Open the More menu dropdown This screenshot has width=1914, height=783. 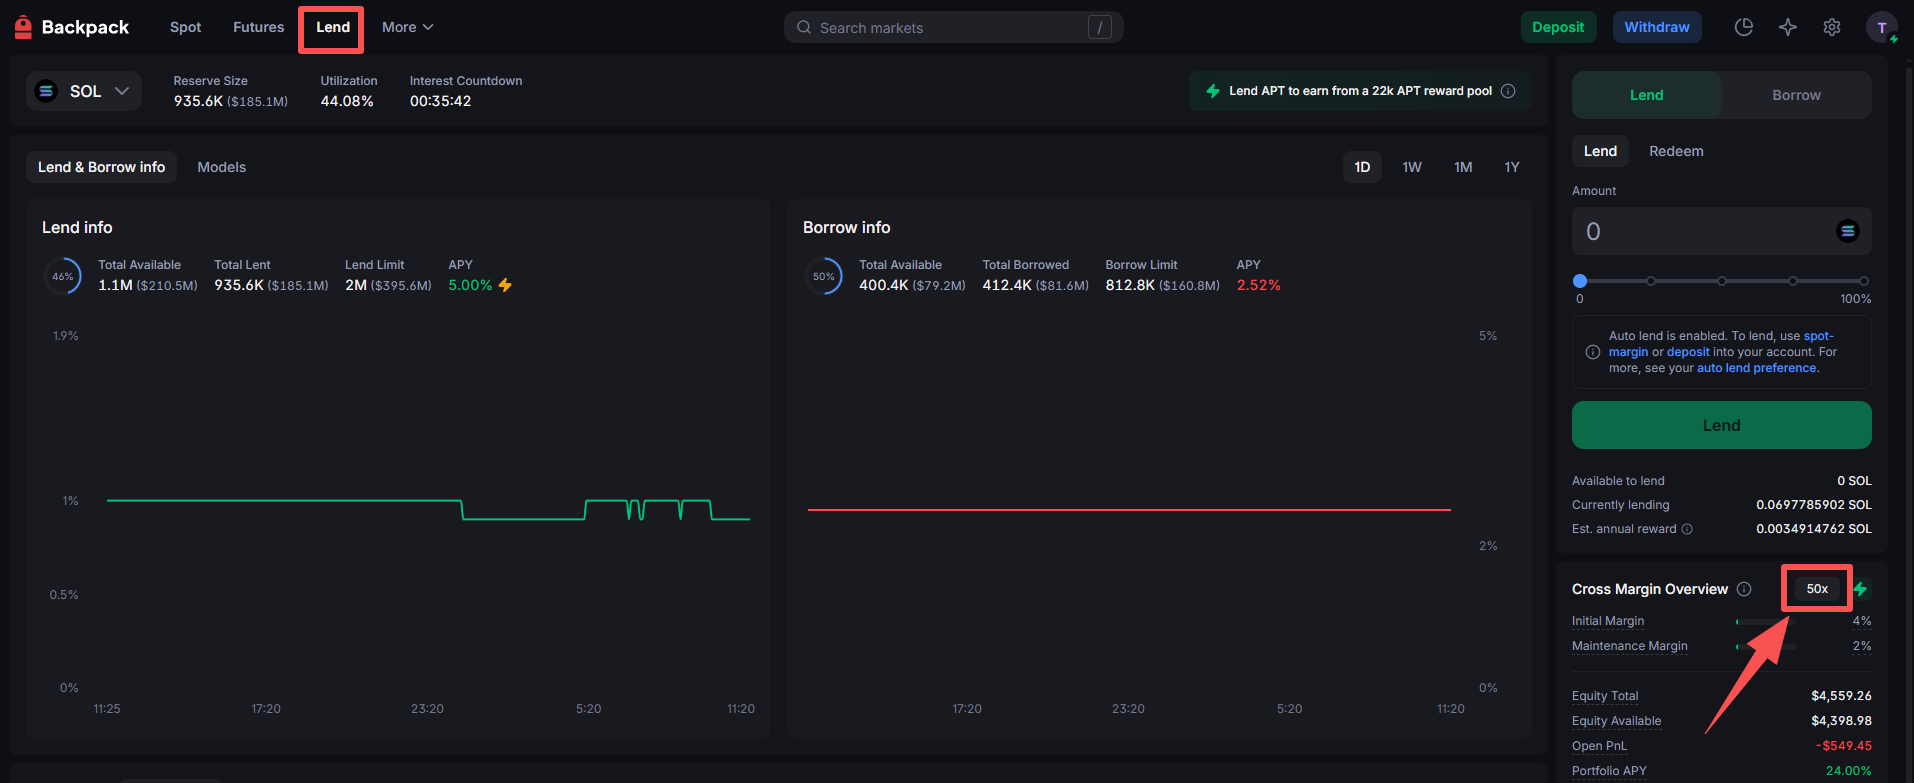coord(407,27)
